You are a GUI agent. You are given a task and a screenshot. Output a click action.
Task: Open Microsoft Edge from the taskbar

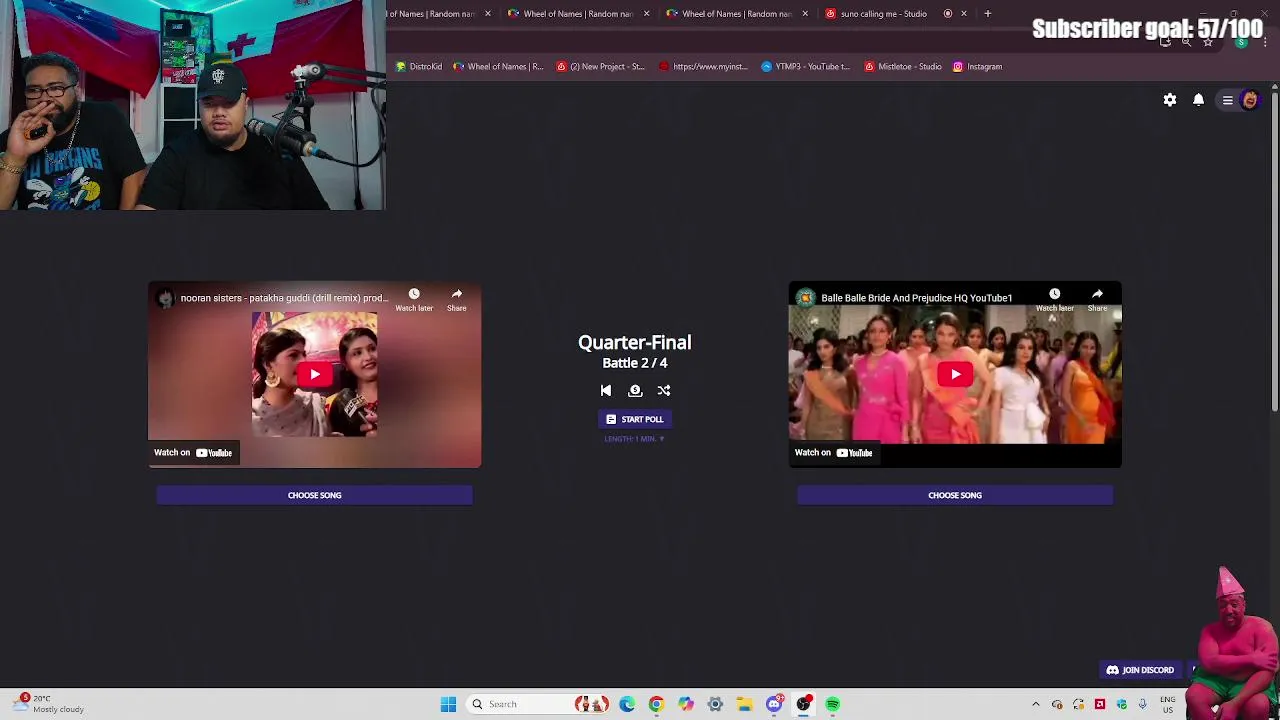[627, 704]
